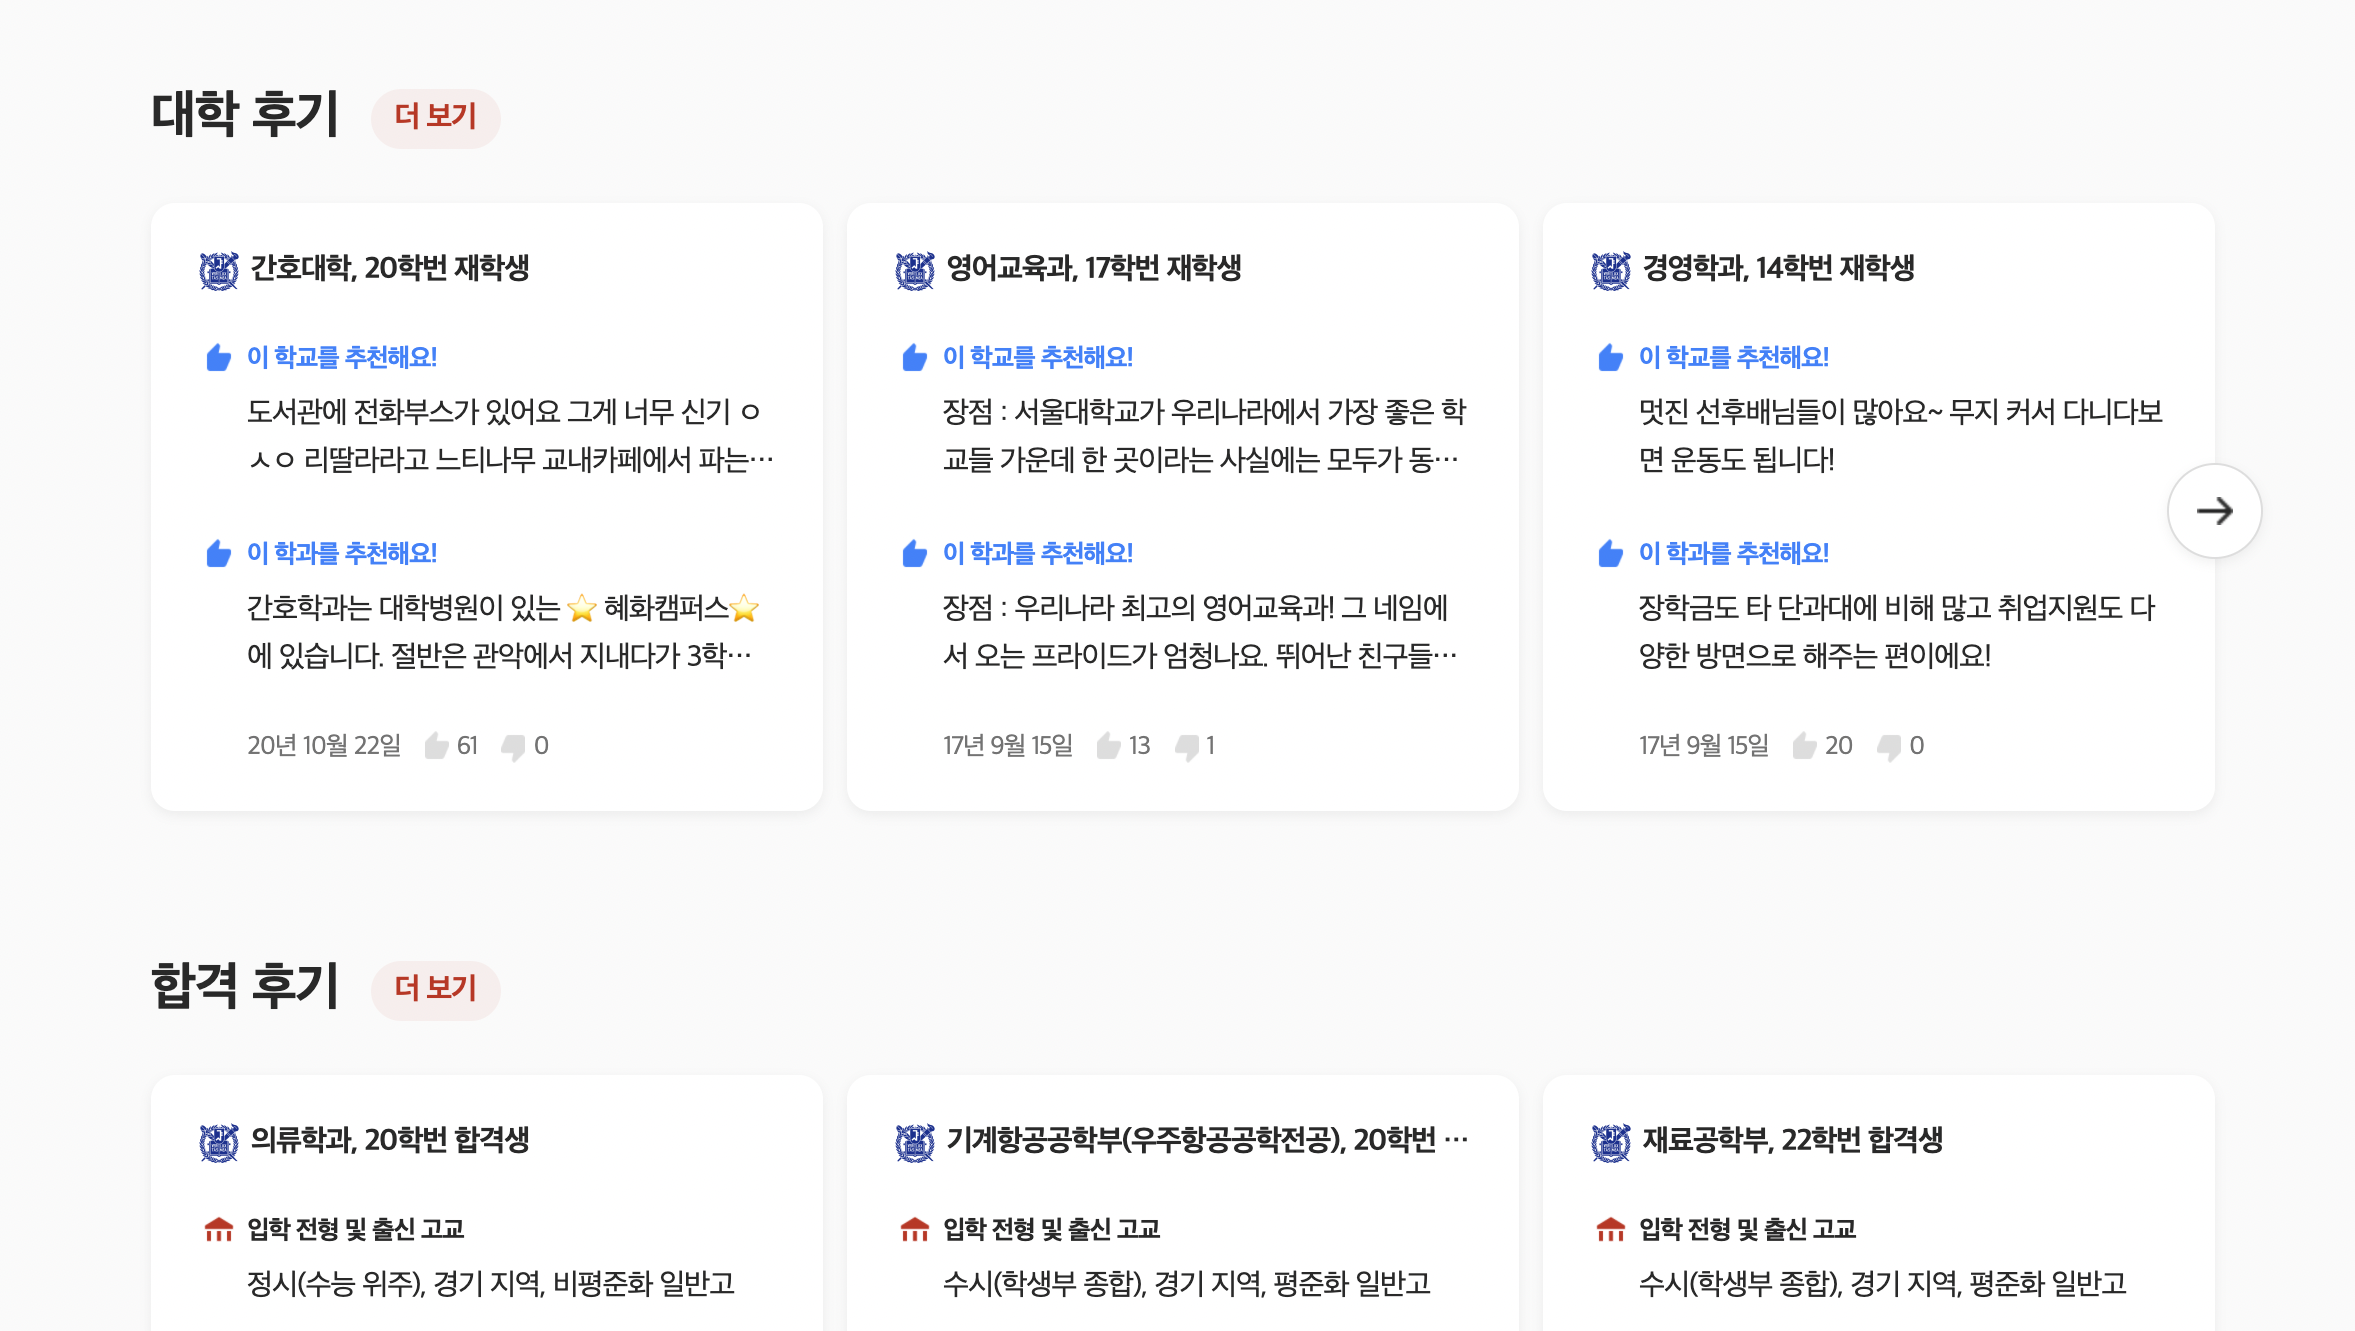Viewport: 2355px width, 1331px height.
Task: Expand truncated 간호학과는 대학병원 review text
Action: (503, 632)
